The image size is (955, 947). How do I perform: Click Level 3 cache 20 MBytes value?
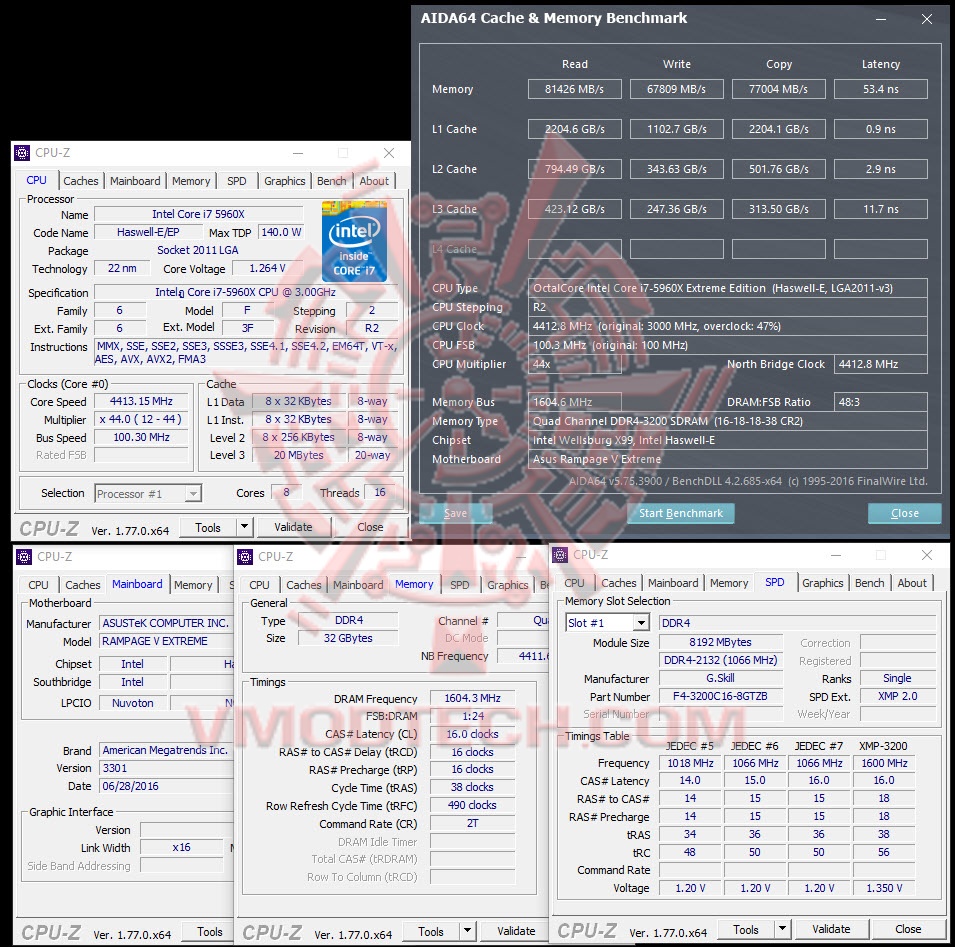pos(298,455)
